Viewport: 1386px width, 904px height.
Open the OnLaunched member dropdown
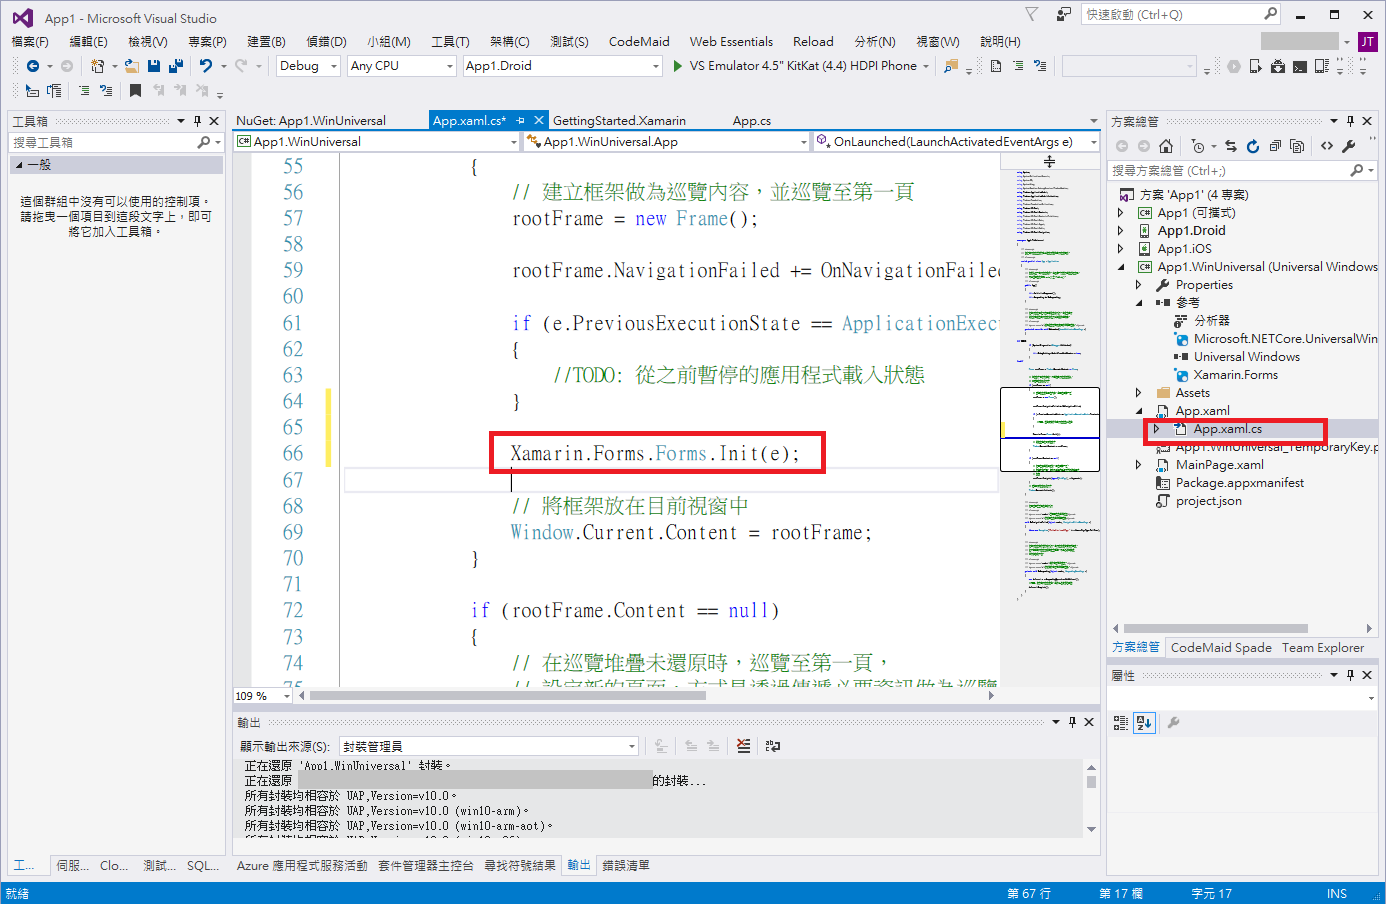[x=956, y=142]
